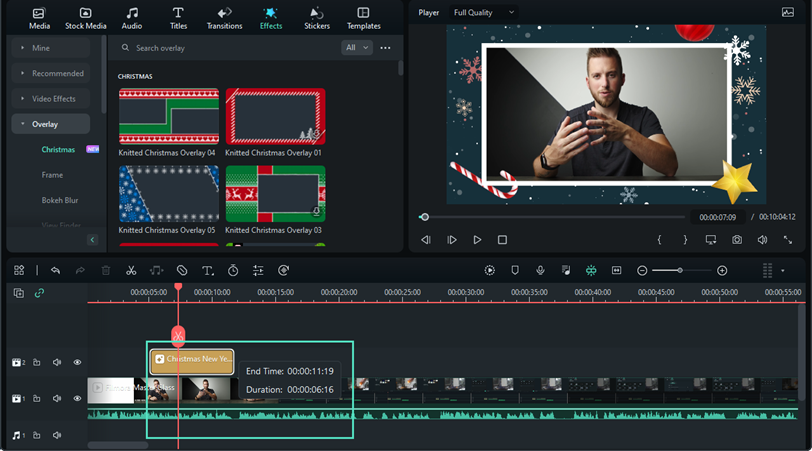The height and width of the screenshot is (451, 812).
Task: Open the timeline color match tool
Action: 283,270
